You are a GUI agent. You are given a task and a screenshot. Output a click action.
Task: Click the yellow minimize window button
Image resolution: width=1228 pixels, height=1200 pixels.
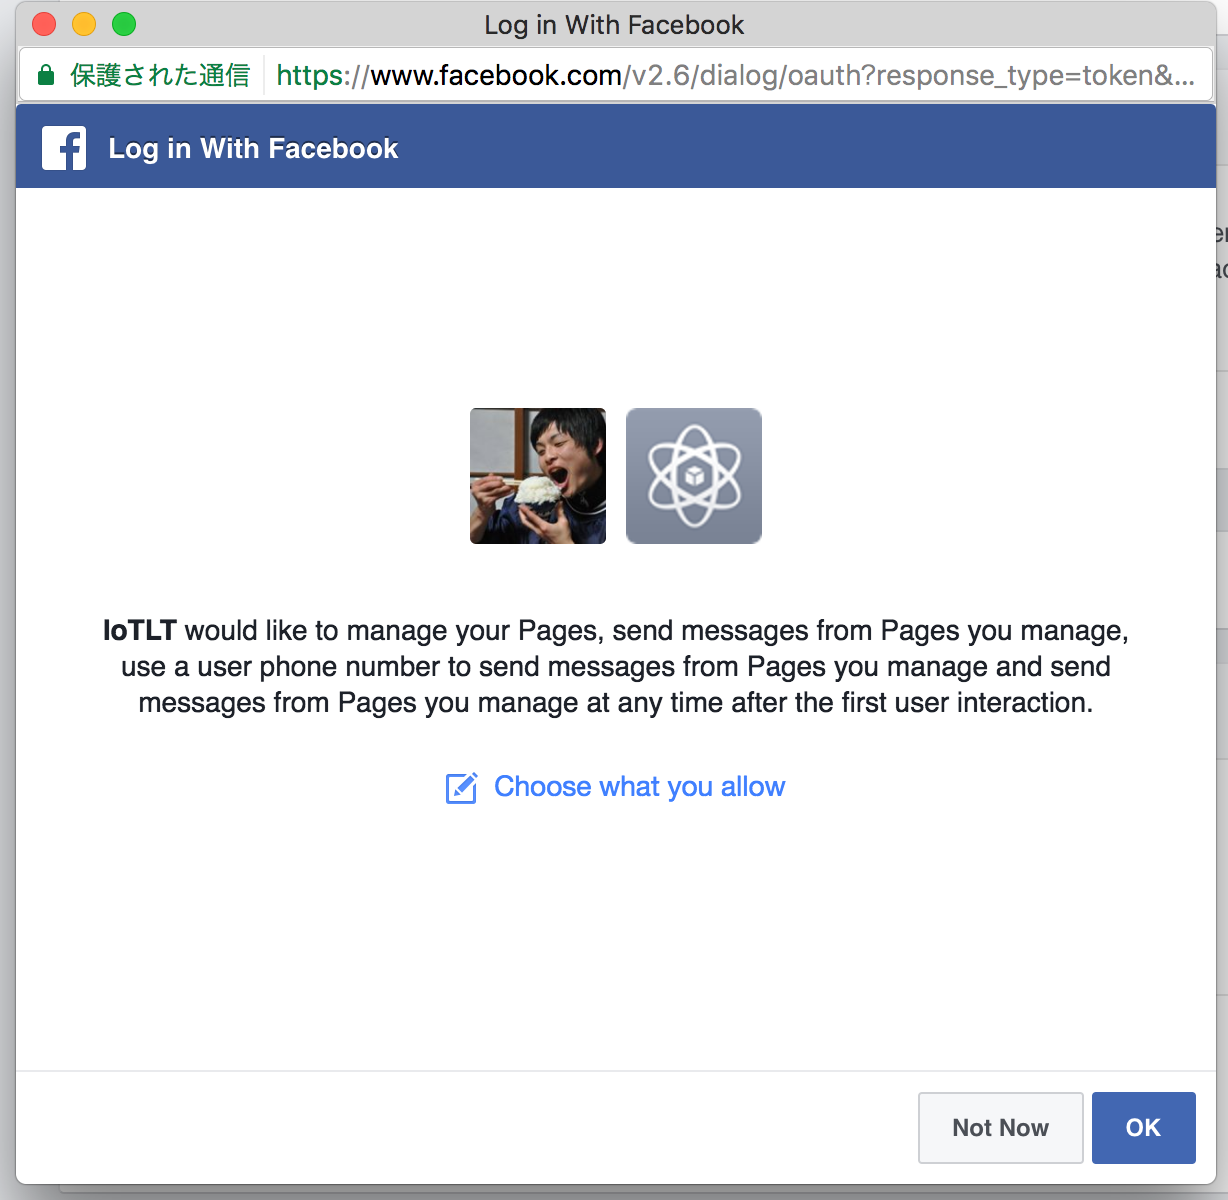pos(84,24)
